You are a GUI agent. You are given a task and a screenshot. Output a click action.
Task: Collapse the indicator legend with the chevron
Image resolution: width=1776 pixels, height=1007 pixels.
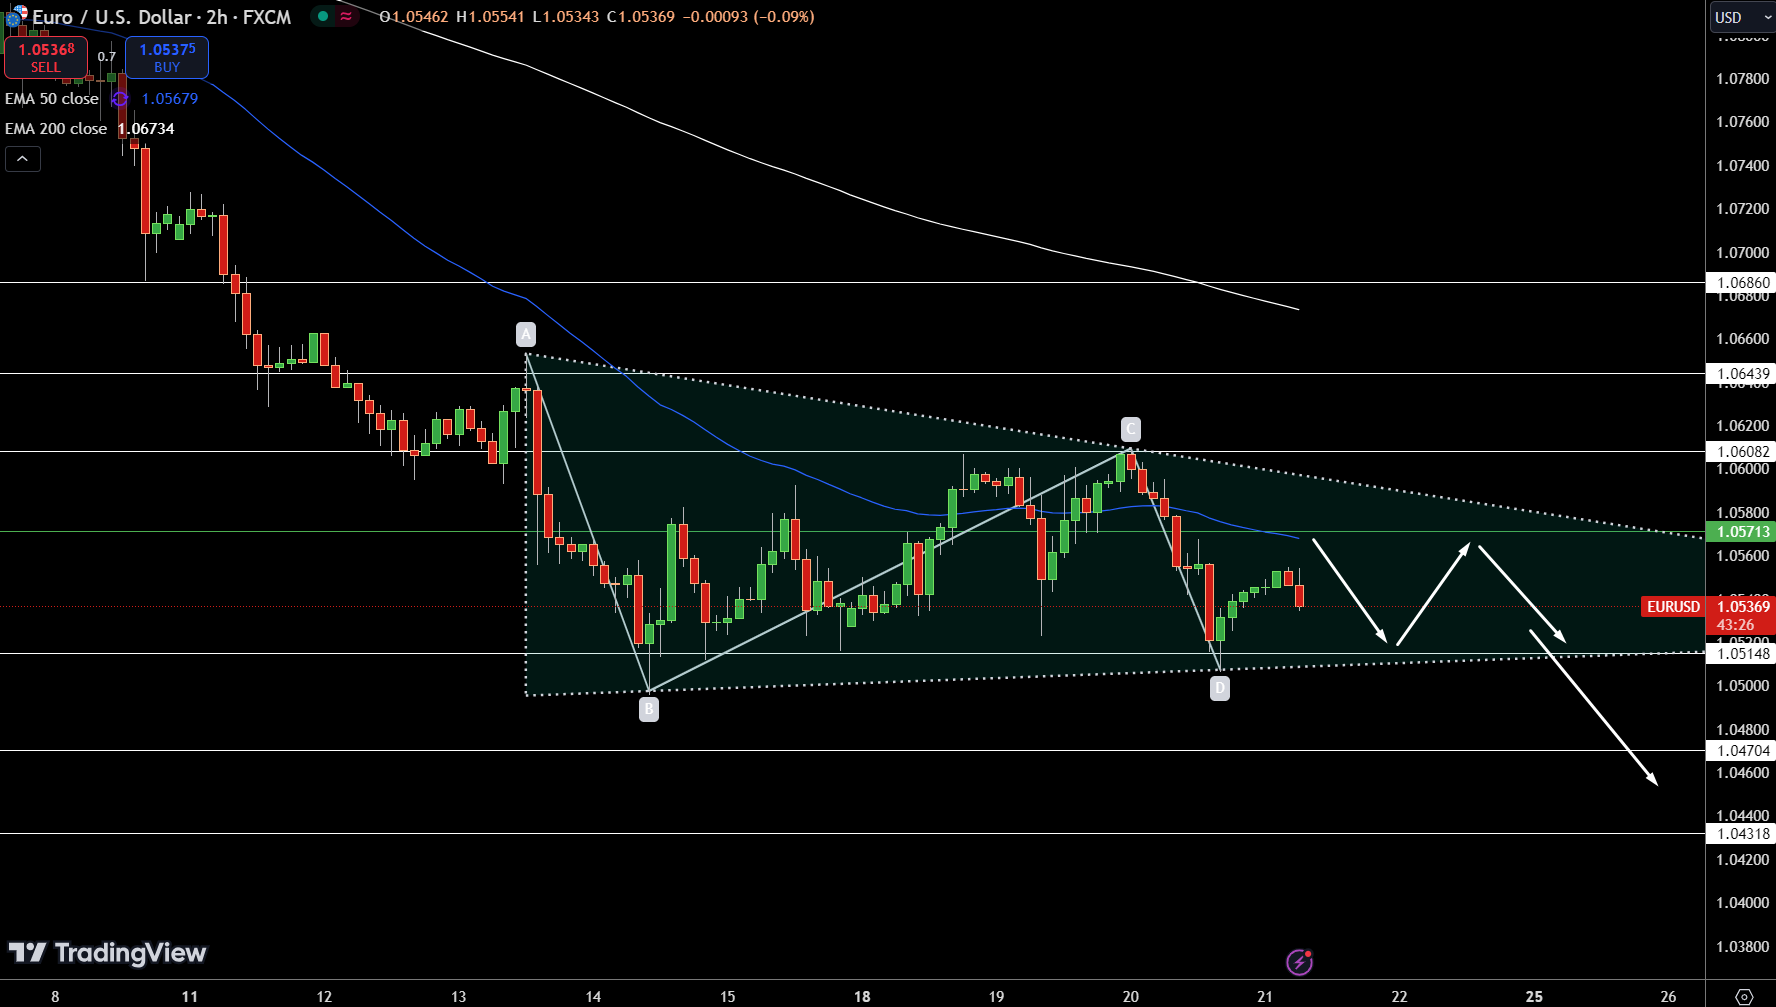click(x=23, y=159)
